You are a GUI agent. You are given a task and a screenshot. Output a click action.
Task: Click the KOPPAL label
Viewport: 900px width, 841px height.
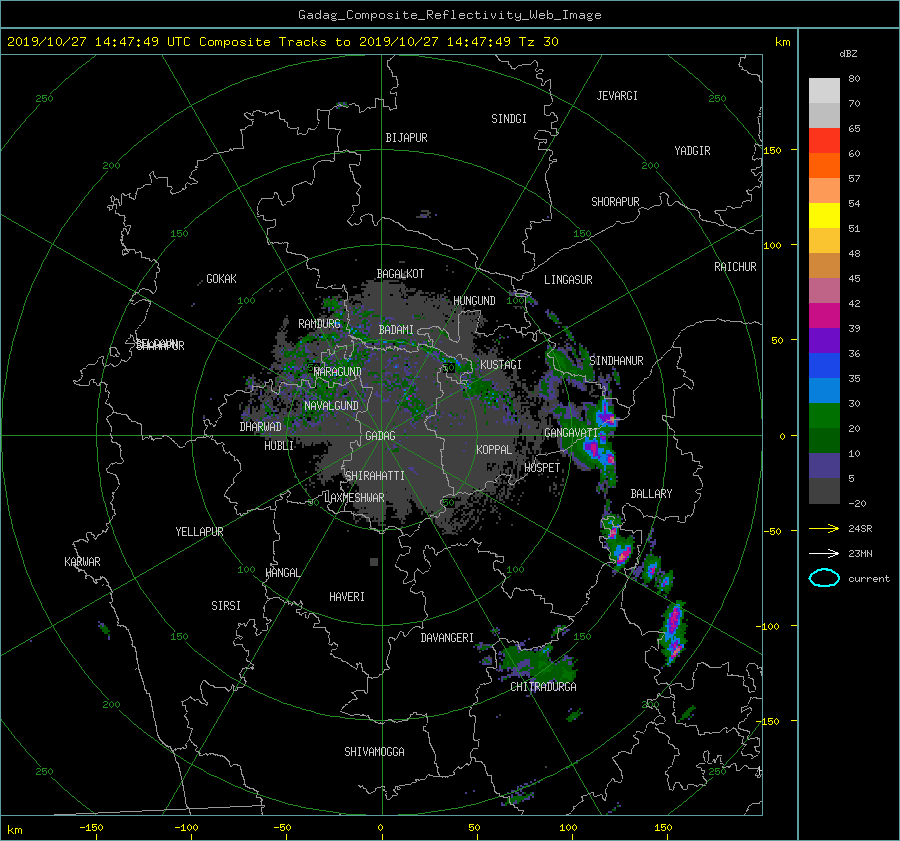494,450
